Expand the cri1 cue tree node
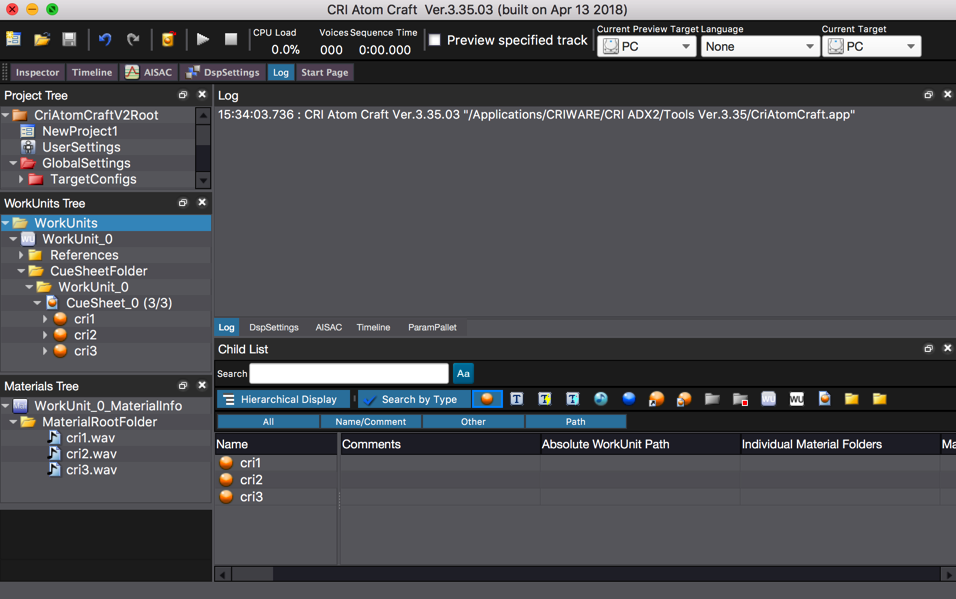The image size is (956, 599). pyautogui.click(x=45, y=319)
